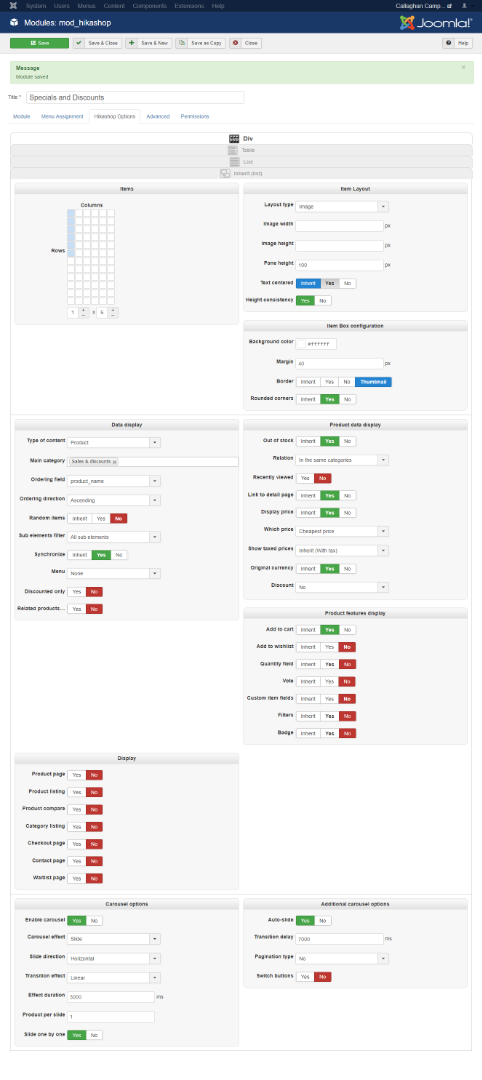482x1080 pixels.
Task: Select the Div layout icon
Action: click(x=234, y=138)
